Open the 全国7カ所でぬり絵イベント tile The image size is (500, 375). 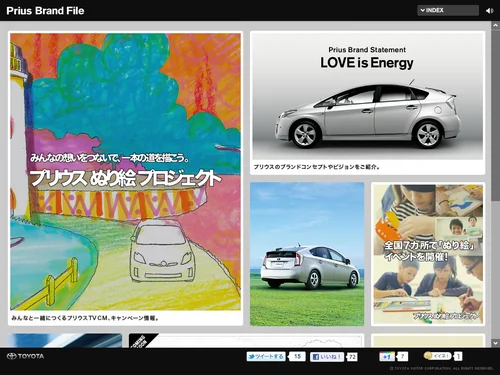coord(428,254)
